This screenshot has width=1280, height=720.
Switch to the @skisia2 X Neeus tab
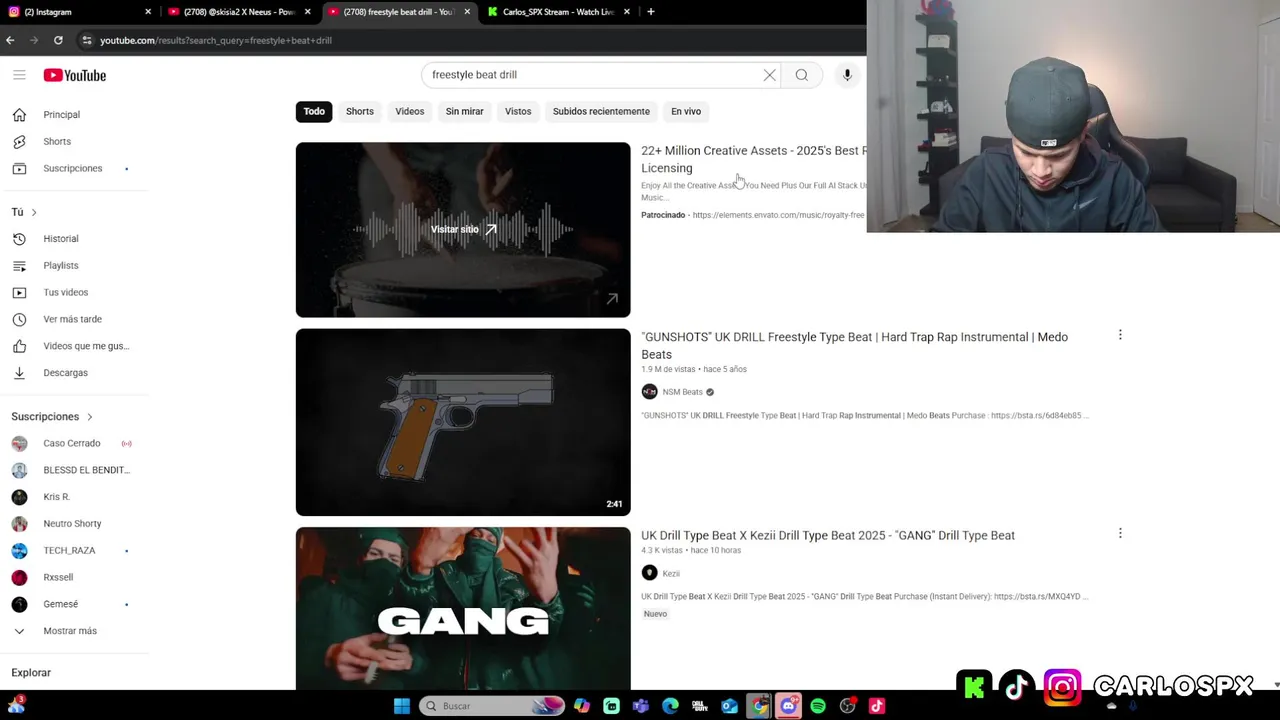238,12
